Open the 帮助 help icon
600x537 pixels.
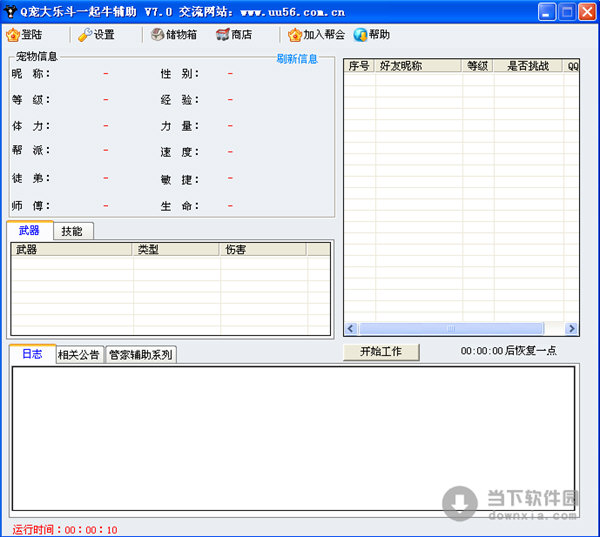(360, 35)
